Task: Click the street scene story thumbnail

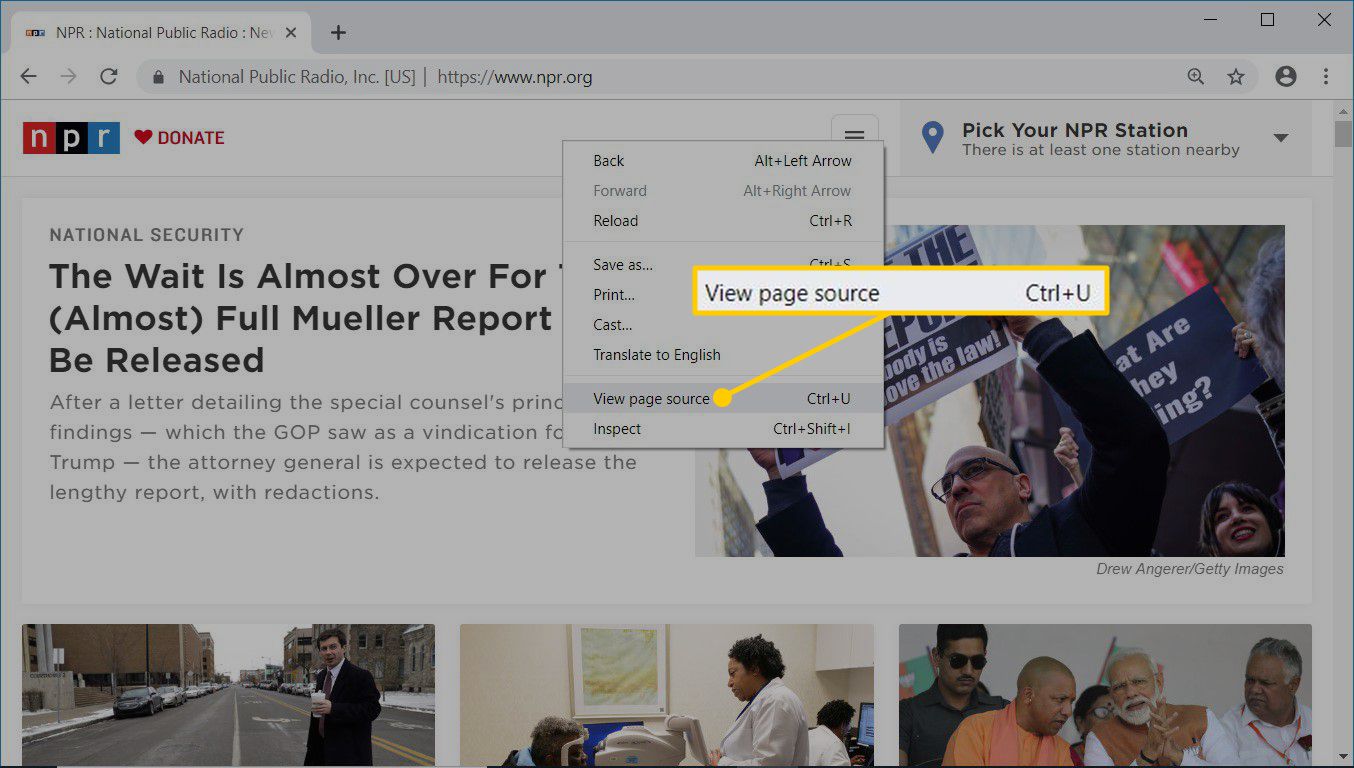Action: (228, 695)
